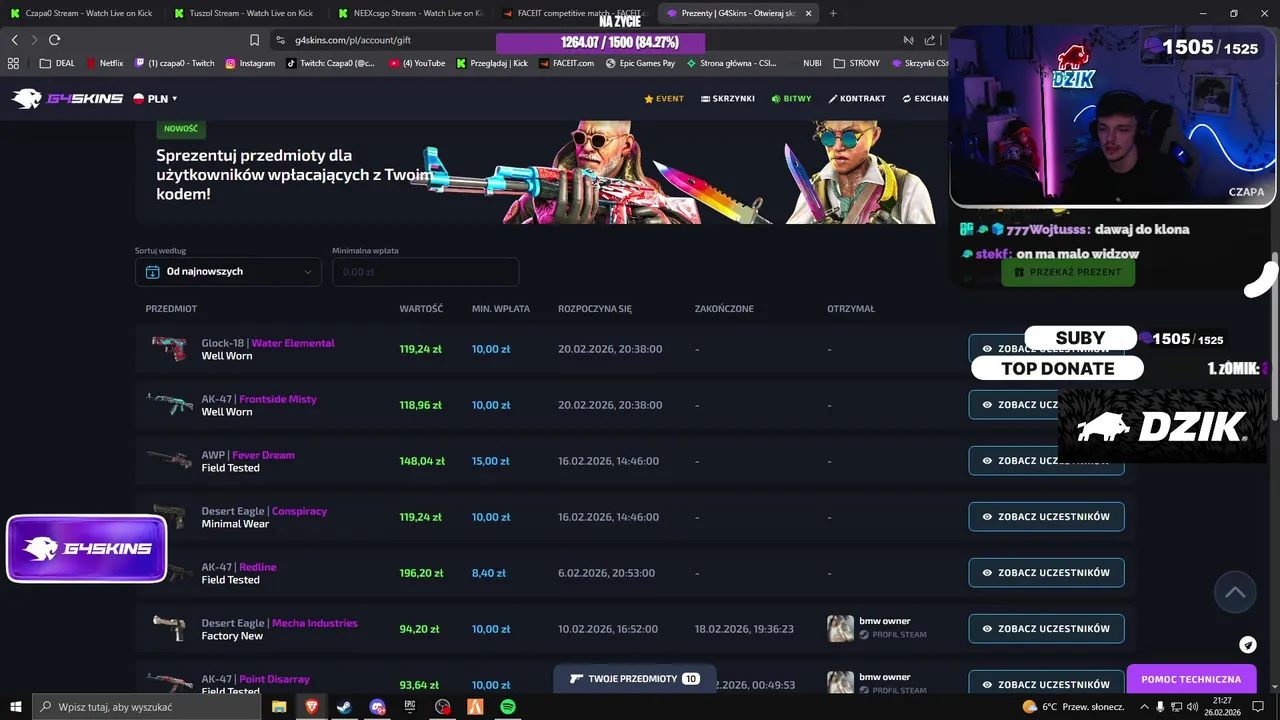Open the KONTRAKT menu item
The image size is (1280, 720).
(857, 99)
